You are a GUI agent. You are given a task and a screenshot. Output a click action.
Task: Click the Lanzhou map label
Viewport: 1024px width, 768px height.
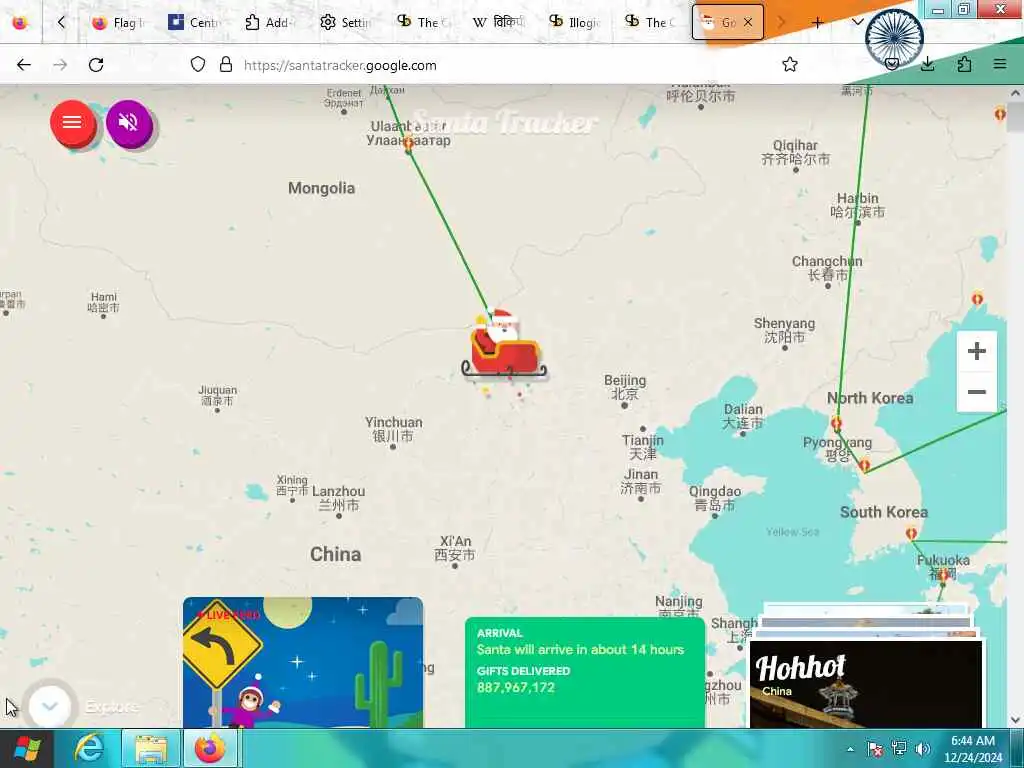pos(338,498)
